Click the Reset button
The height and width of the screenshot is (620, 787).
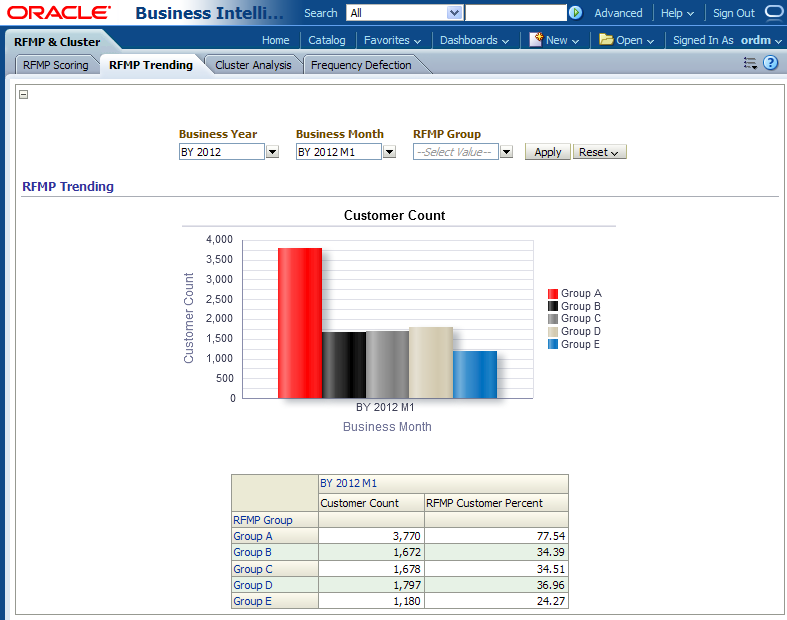pyautogui.click(x=599, y=152)
